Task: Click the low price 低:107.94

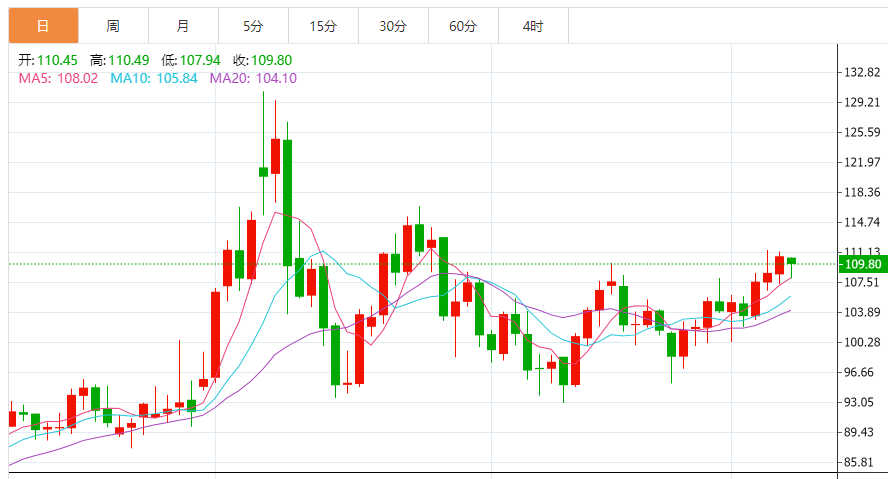Action: coord(191,60)
